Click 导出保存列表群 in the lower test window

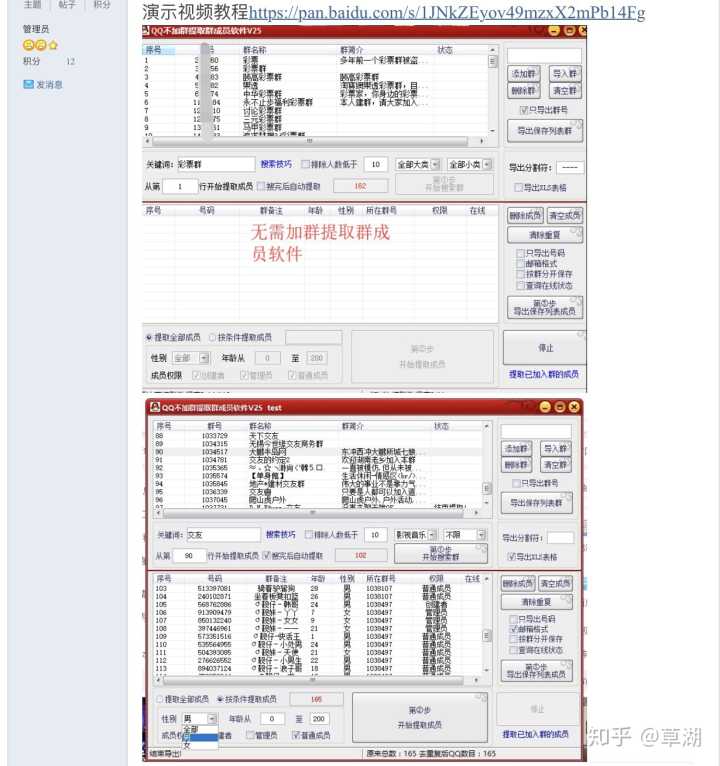click(x=536, y=503)
